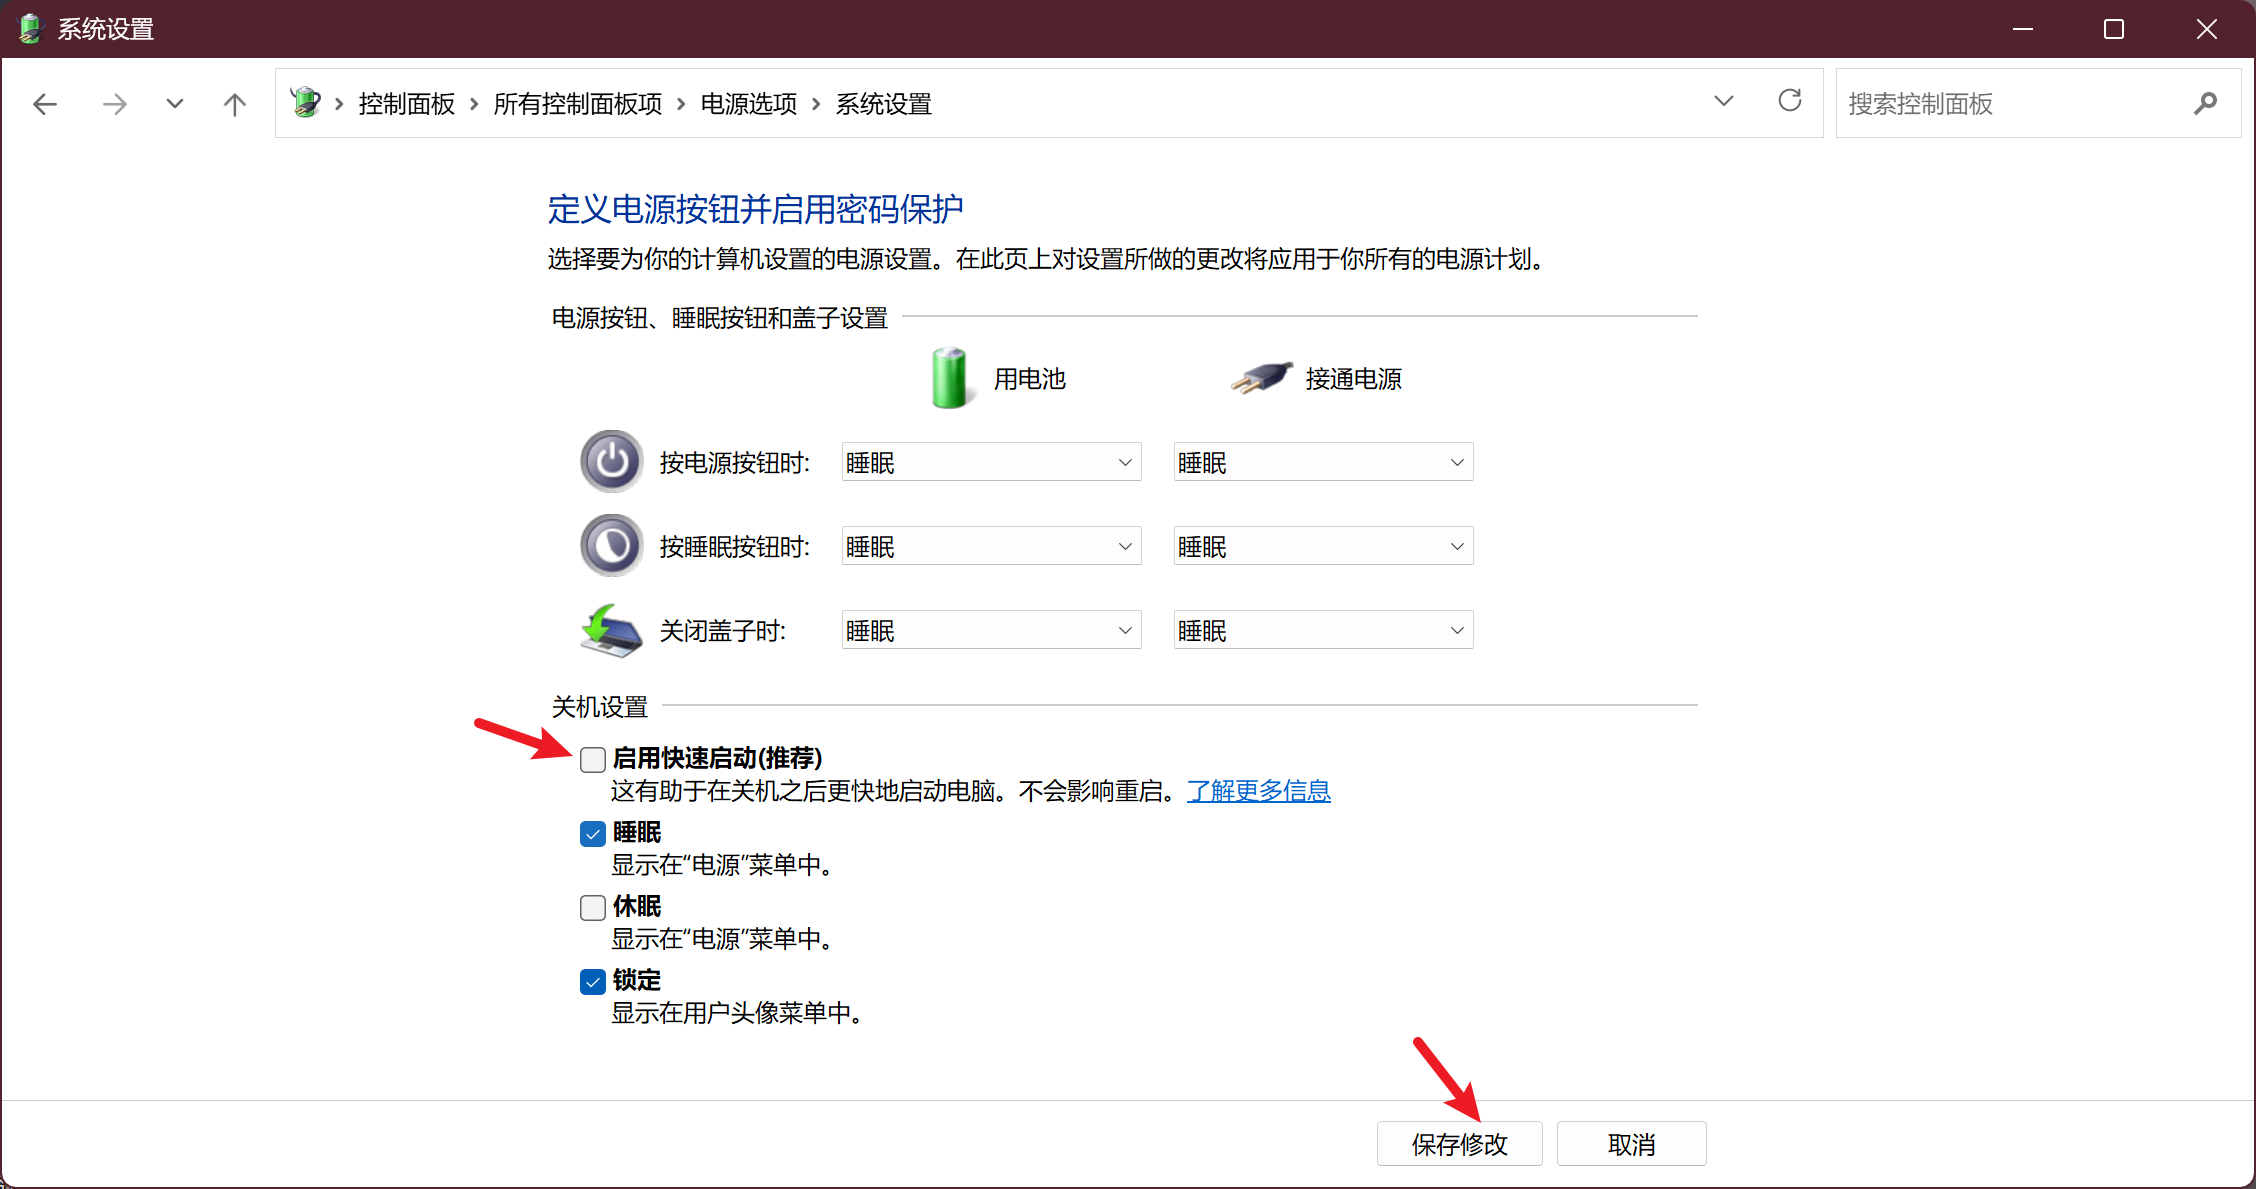Check the Hibernate (休眠) checkbox
This screenshot has height=1189, width=2256.
(x=593, y=908)
